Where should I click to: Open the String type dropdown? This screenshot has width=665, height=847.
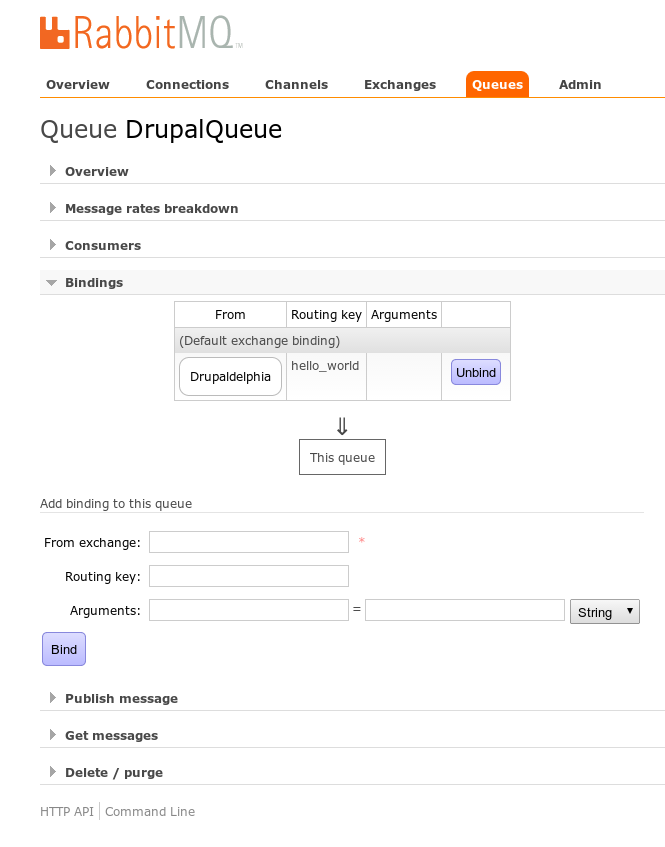point(605,611)
